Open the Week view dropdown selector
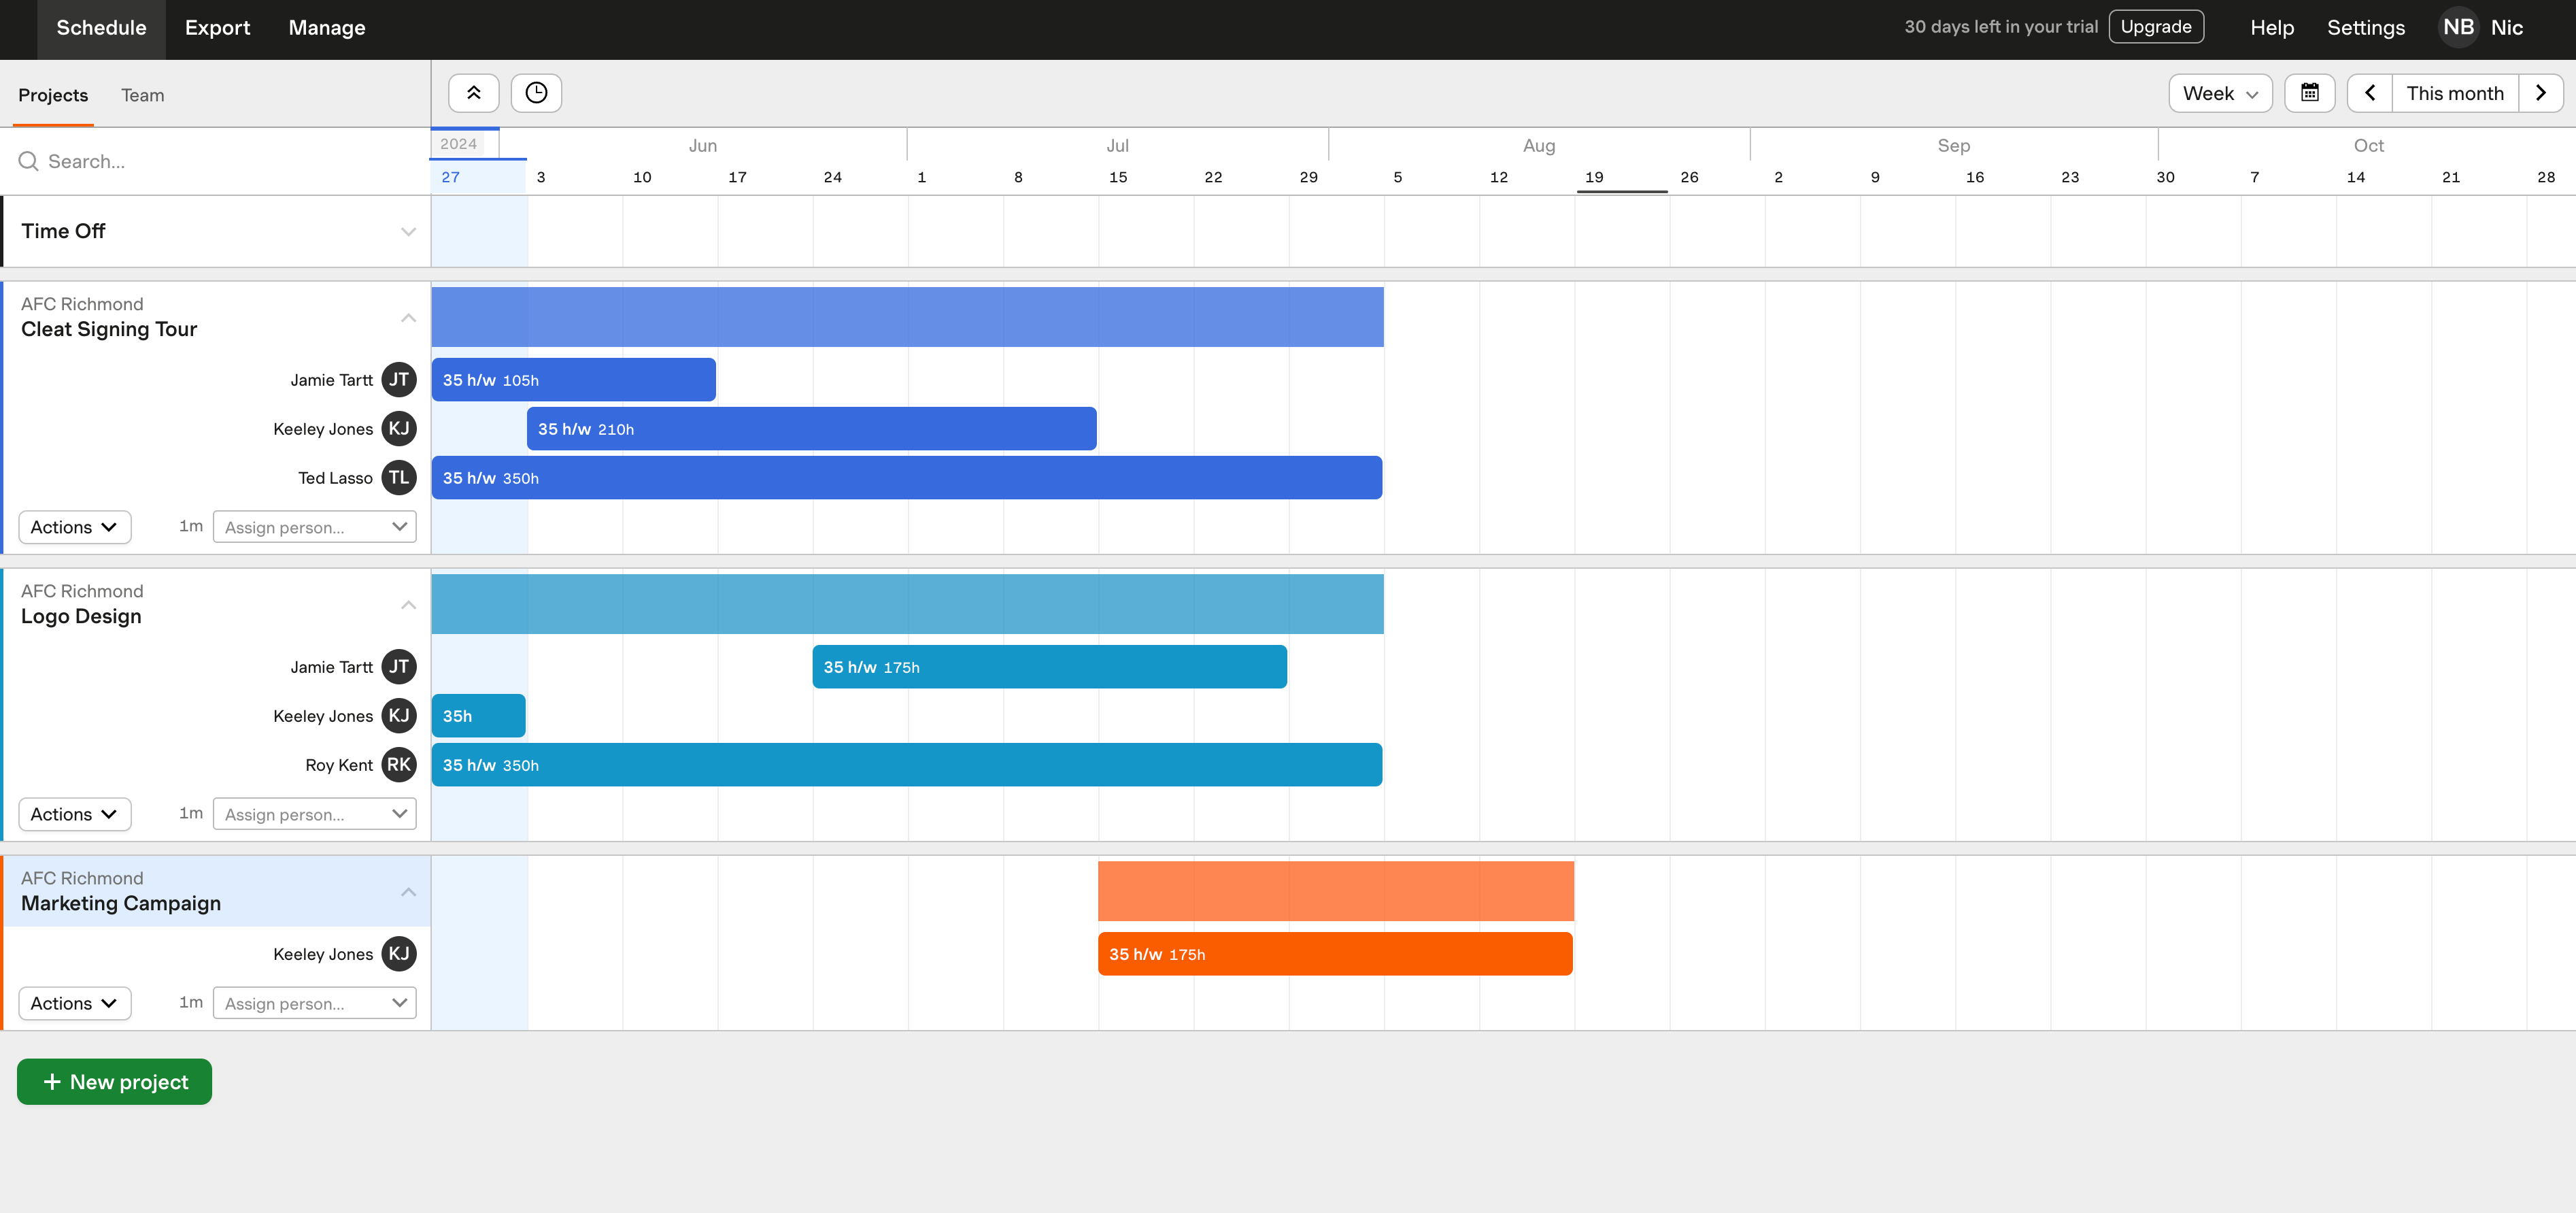The height and width of the screenshot is (1213, 2576). [x=2220, y=94]
